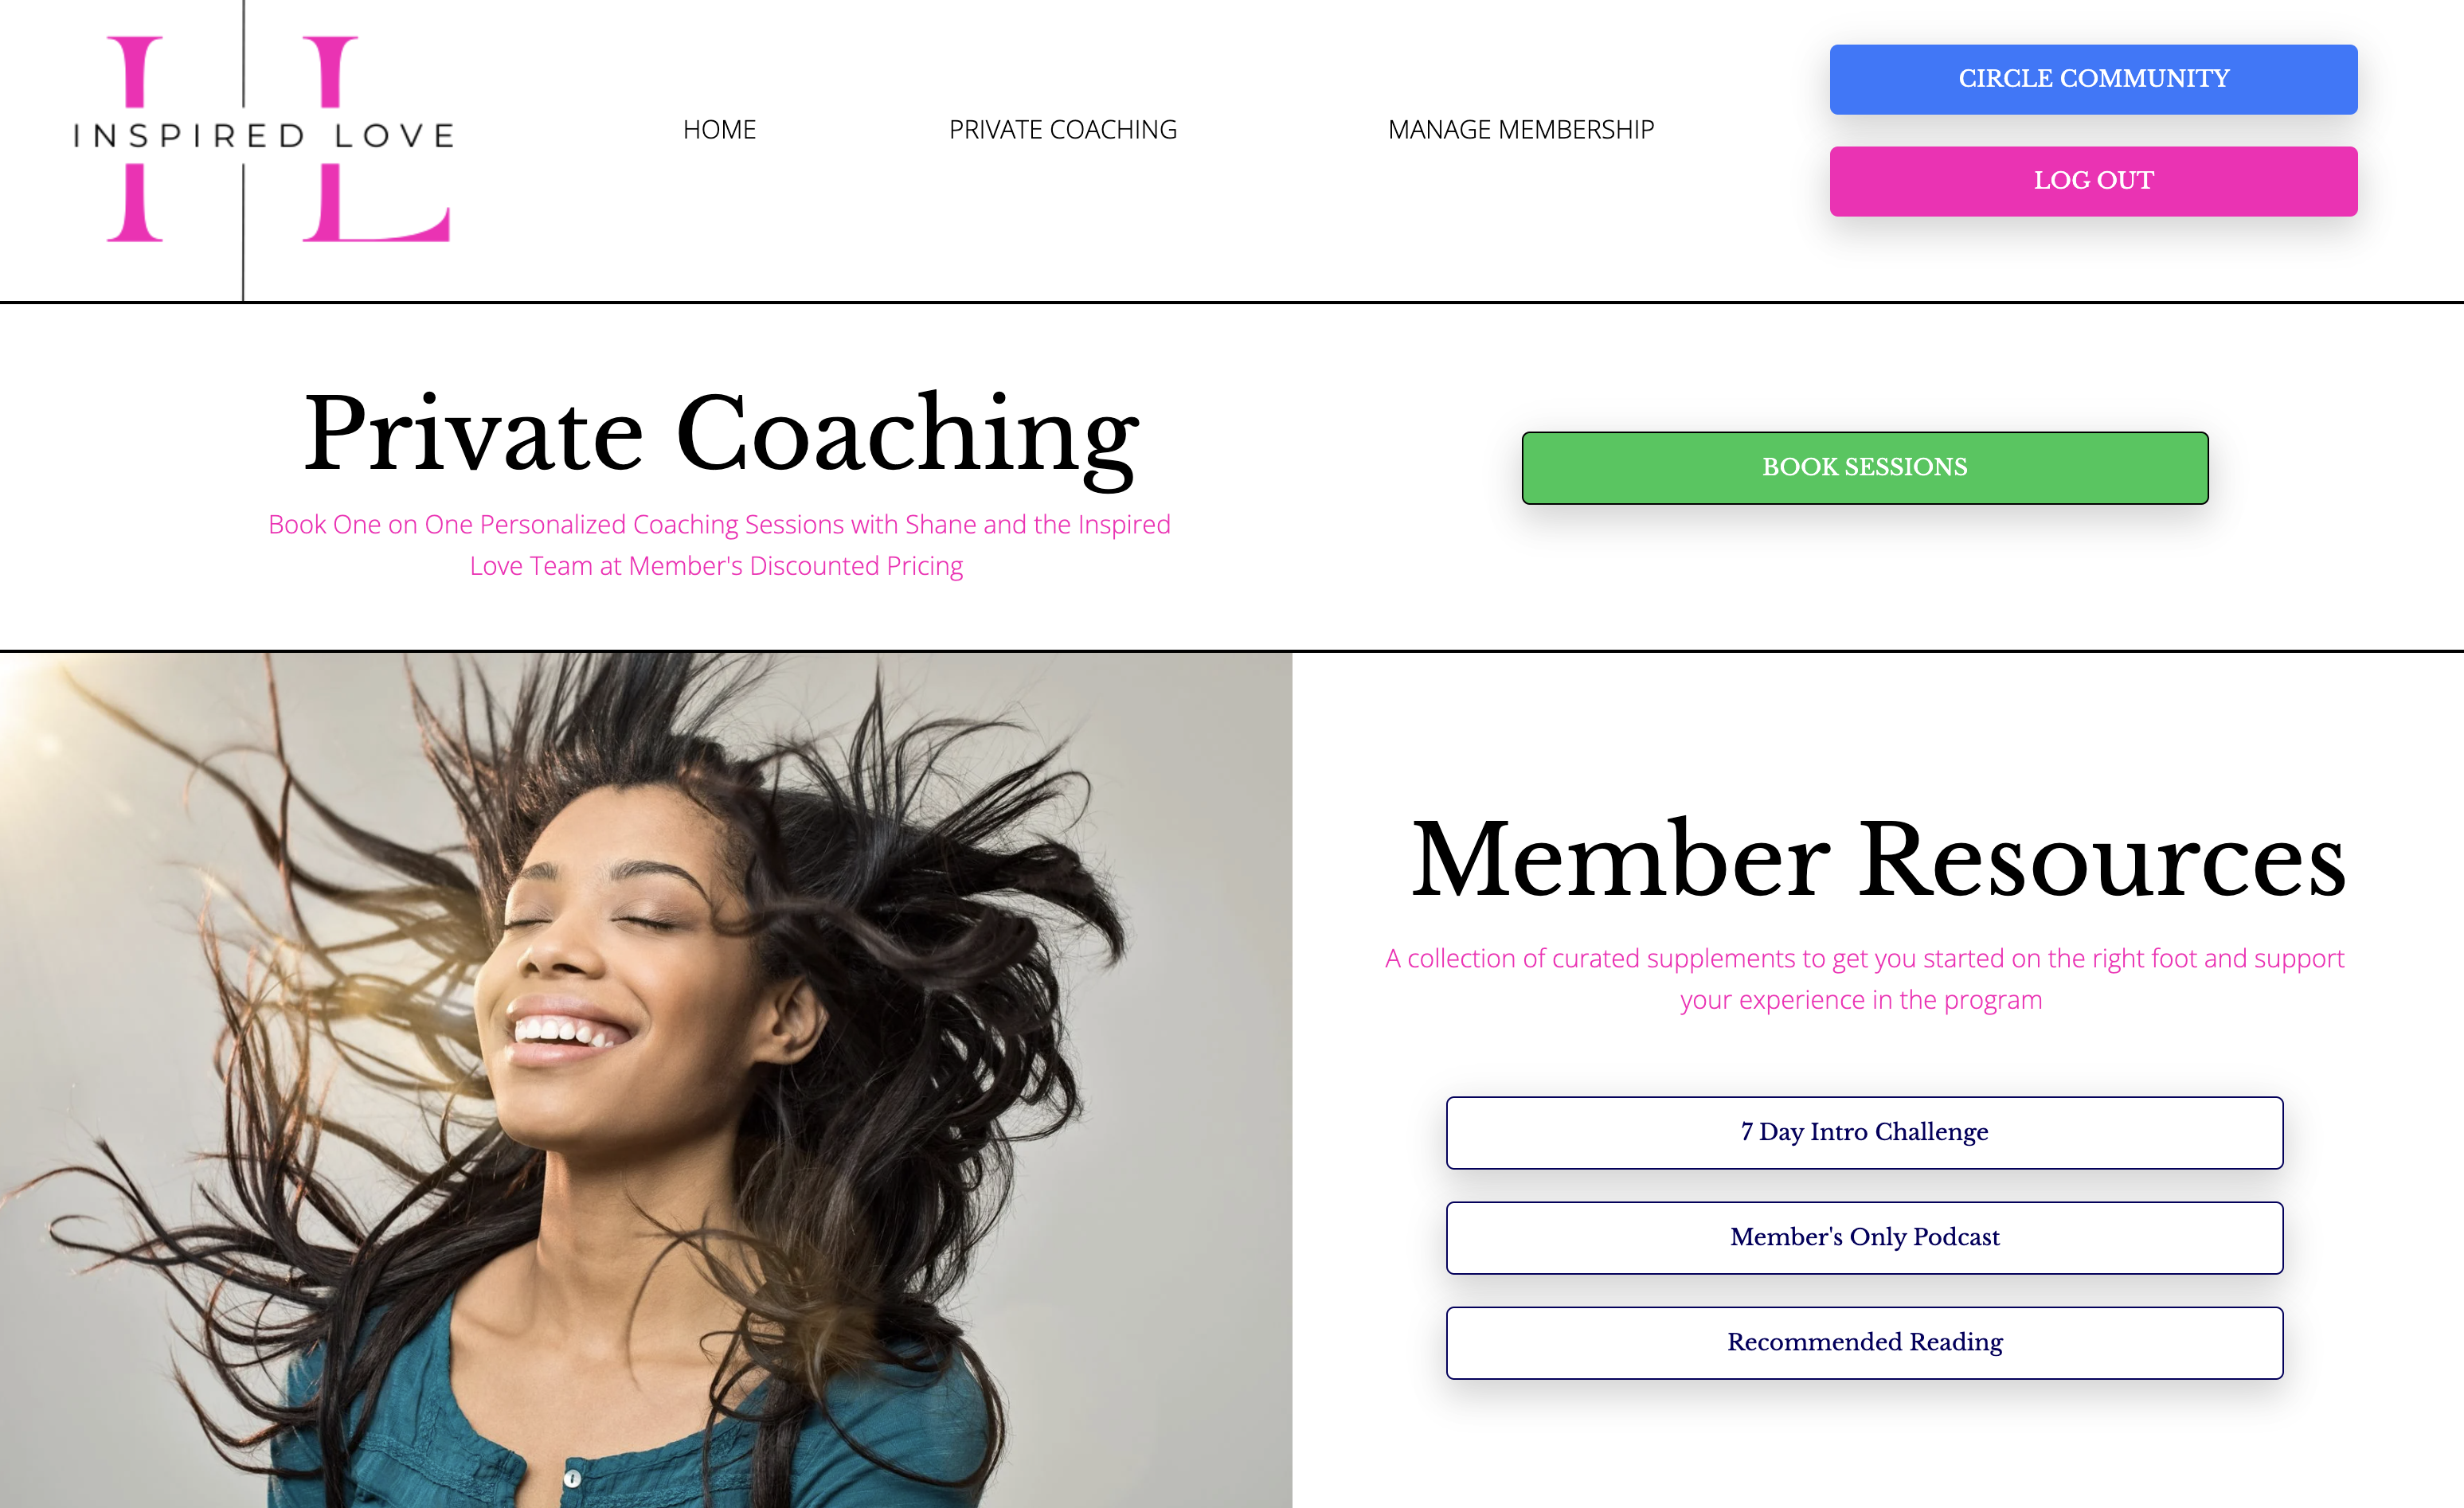Open the Member's Only Podcast resource
Viewport: 2464px width, 1508px height.
(x=1864, y=1237)
